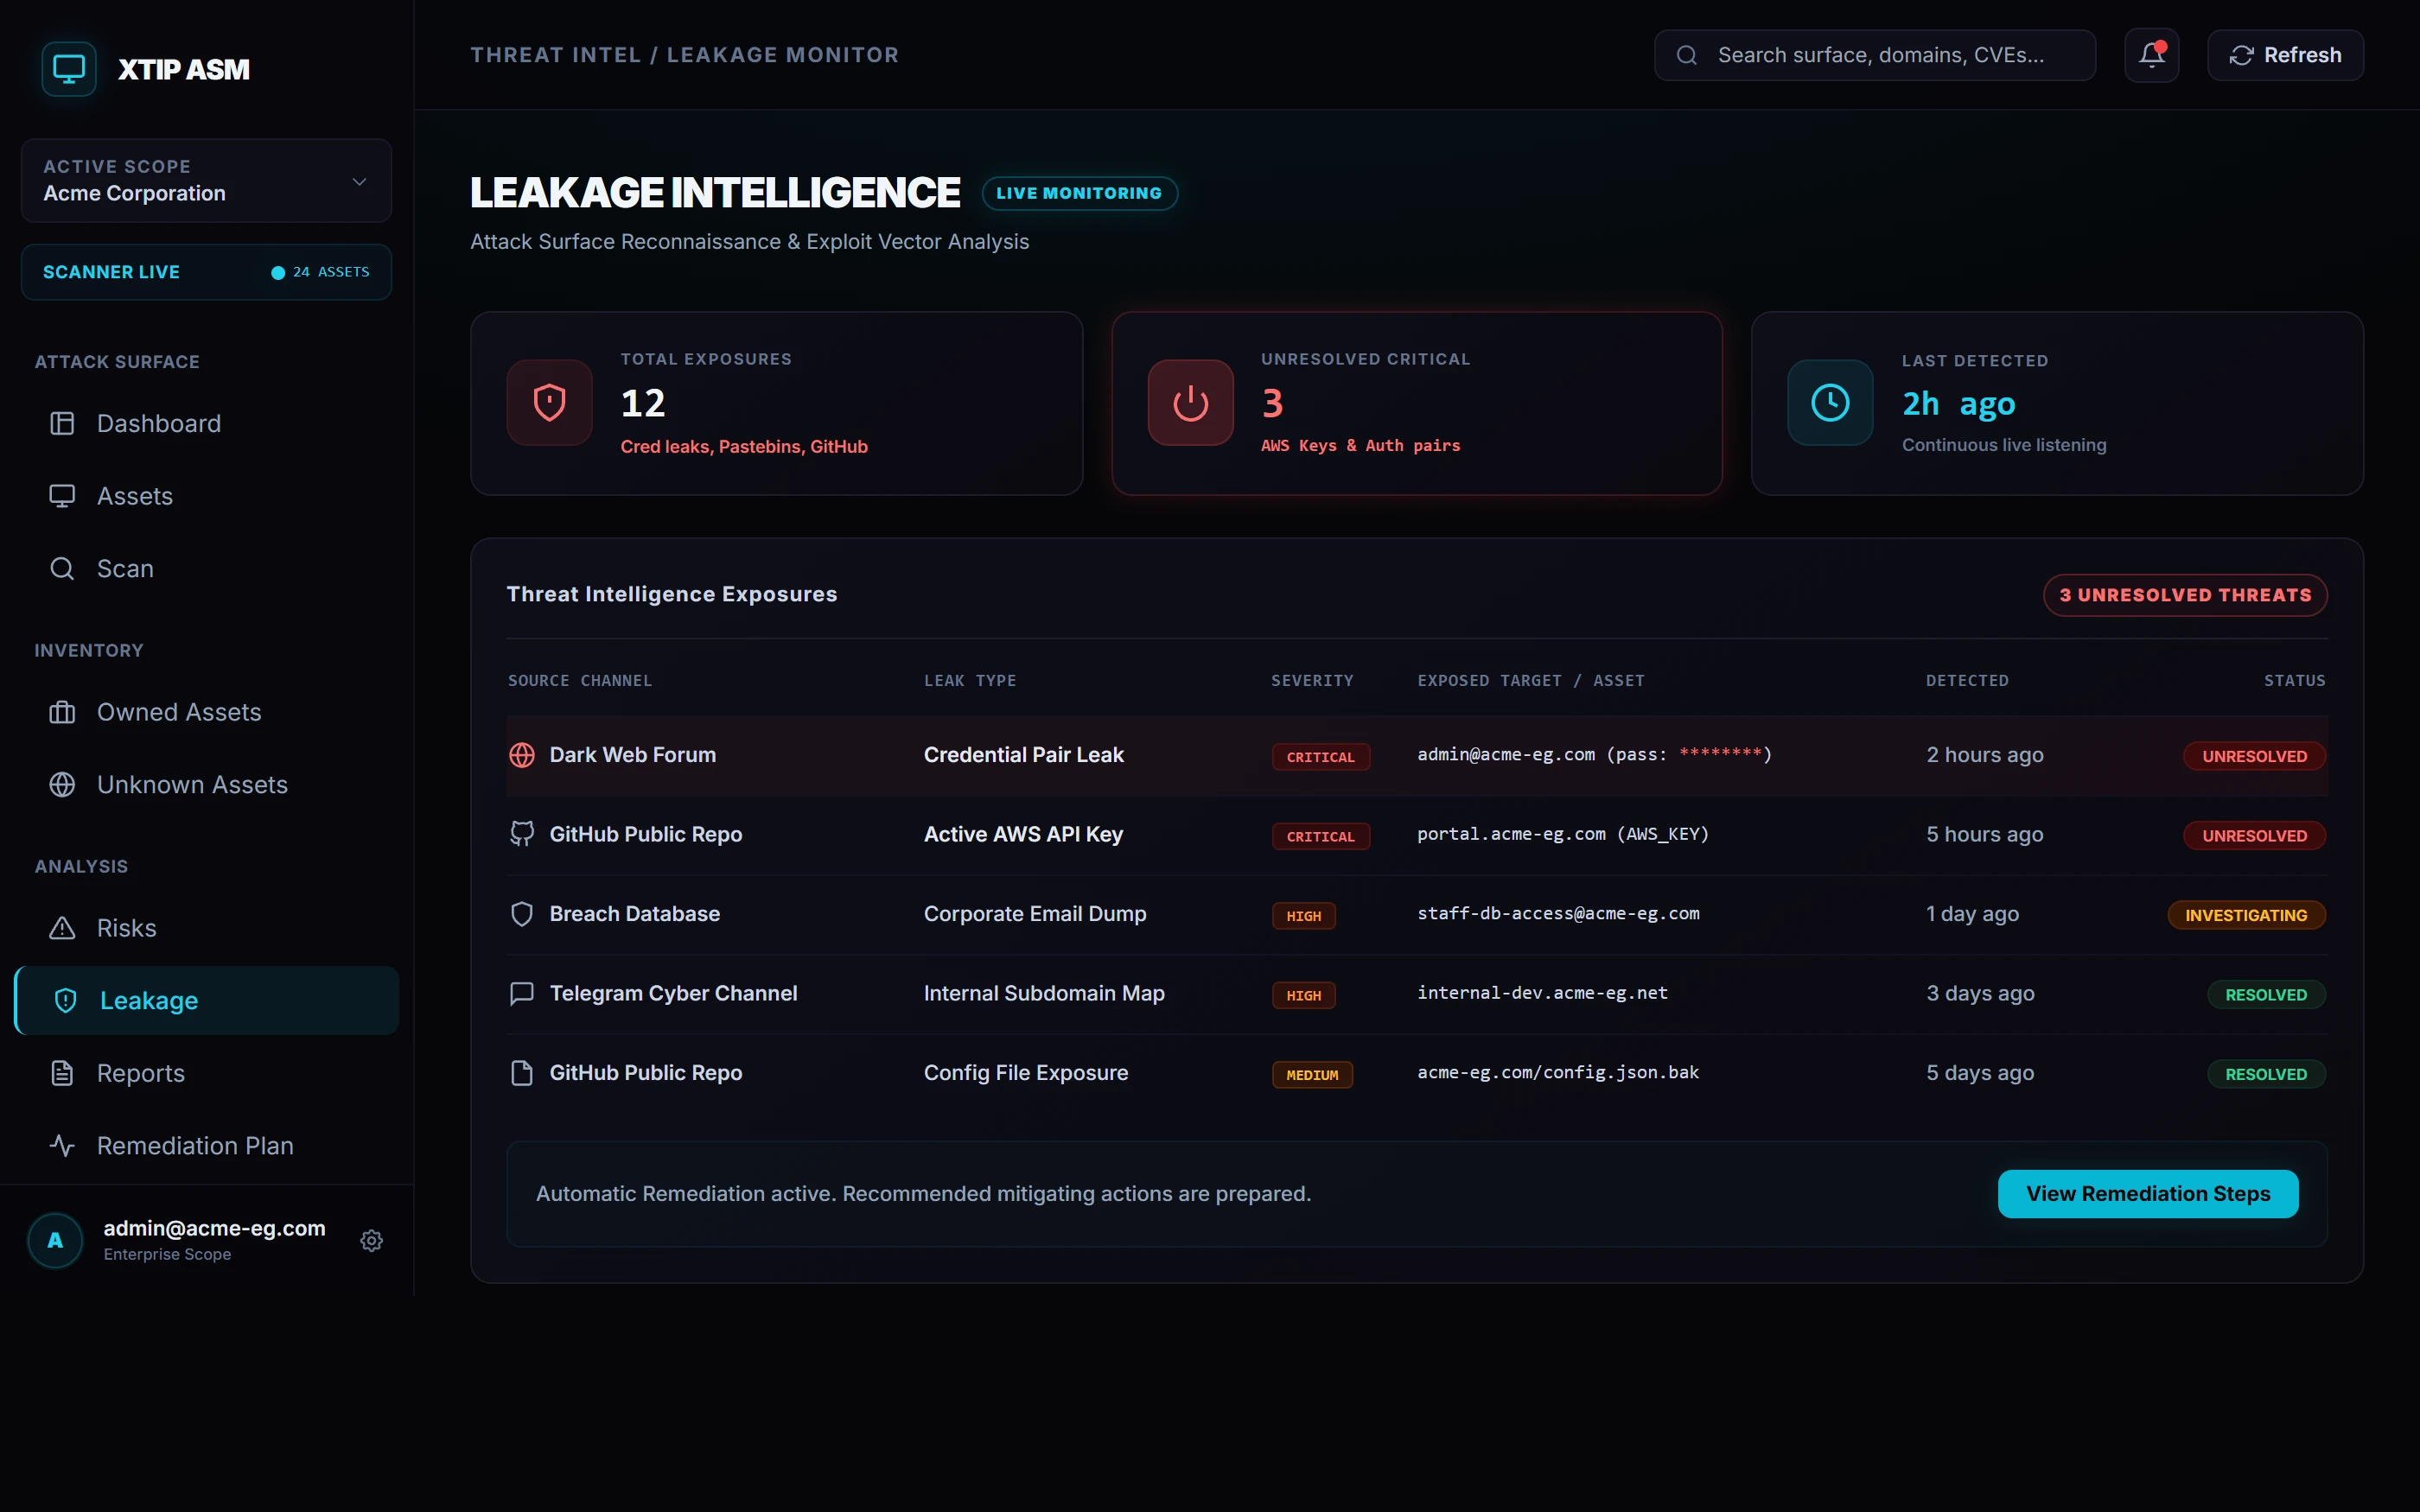
Task: Go to Assets in the sidebar
Action: (x=206, y=496)
